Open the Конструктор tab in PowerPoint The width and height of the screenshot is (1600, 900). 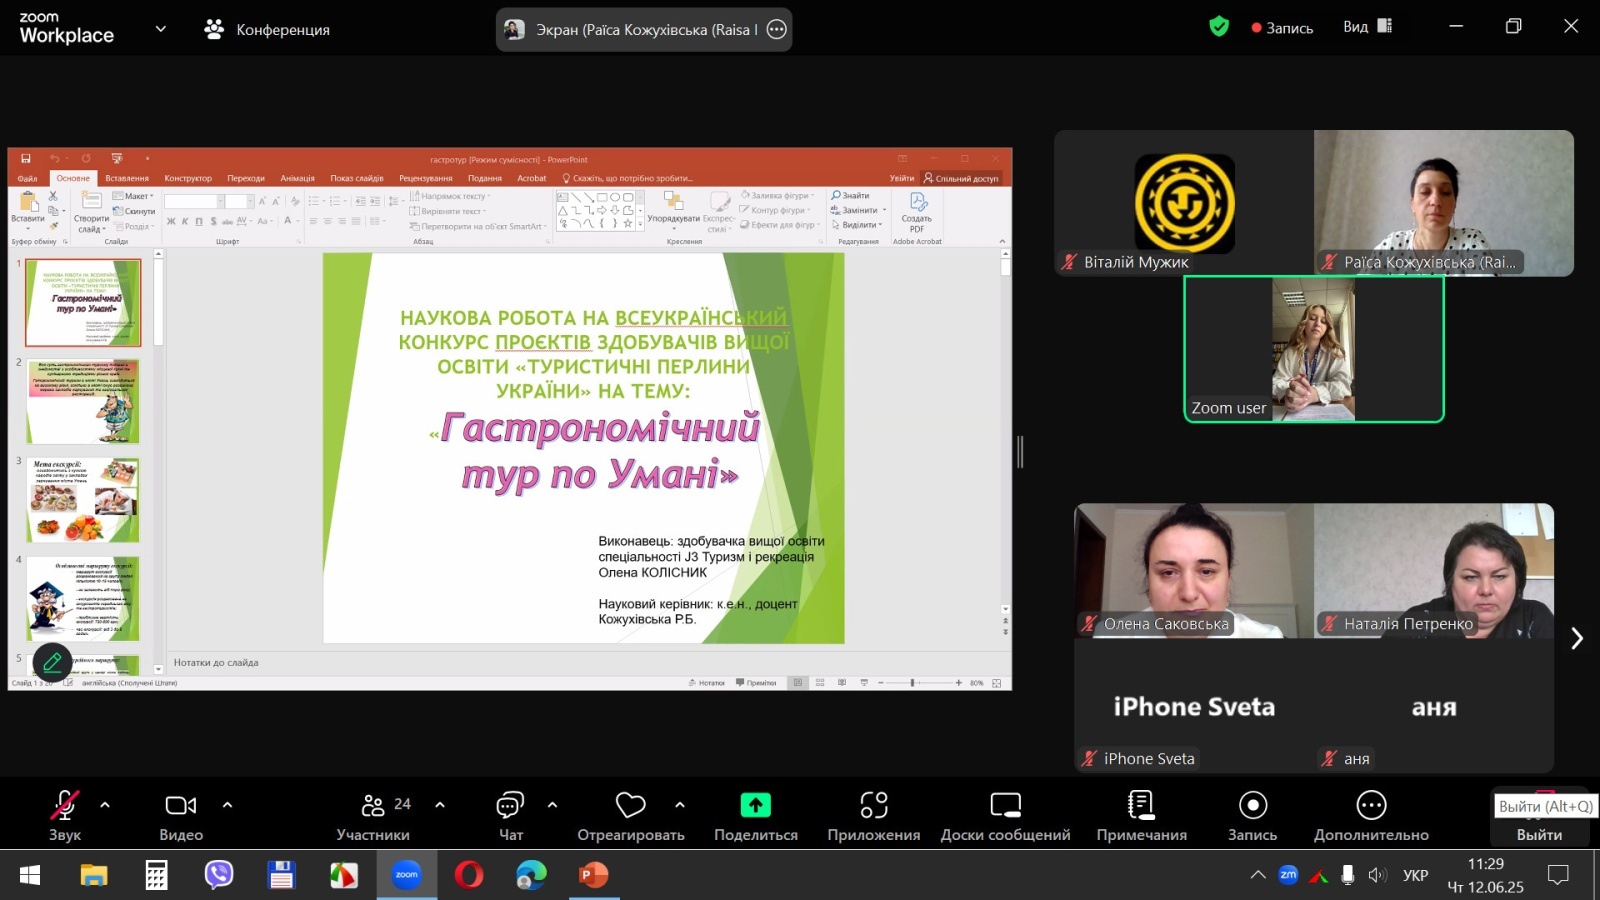(x=188, y=178)
